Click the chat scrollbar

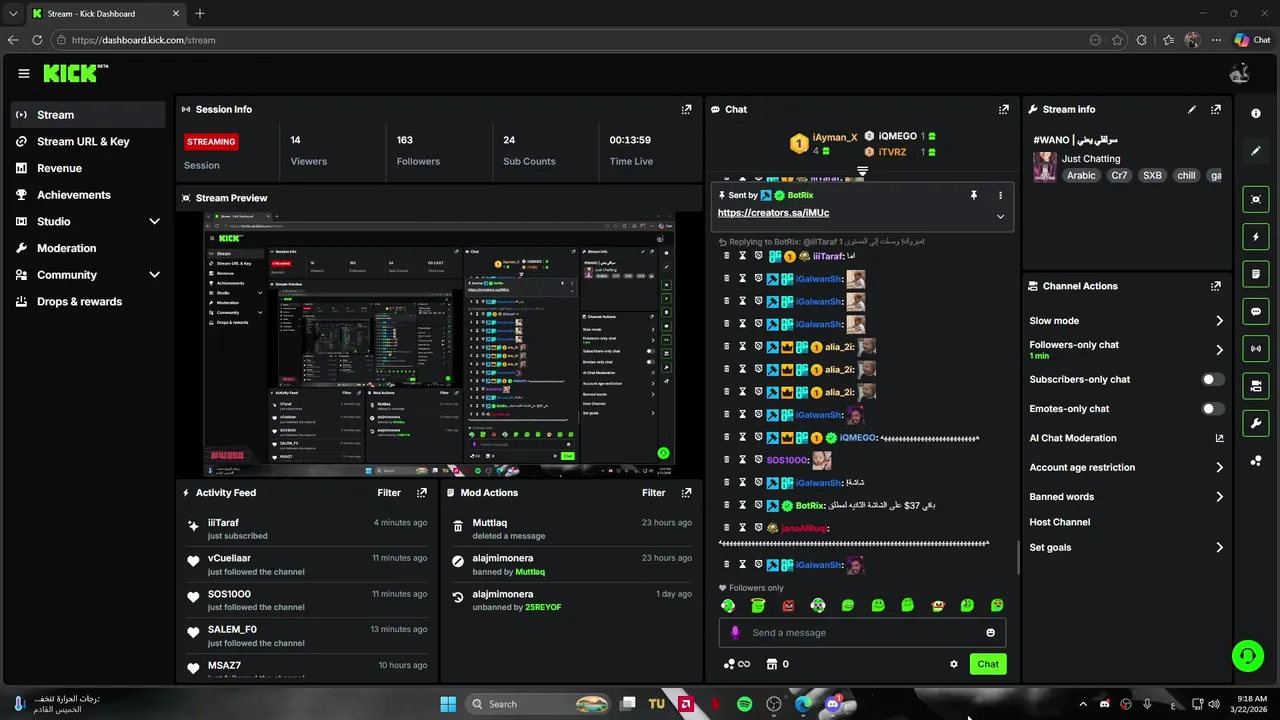[1018, 558]
